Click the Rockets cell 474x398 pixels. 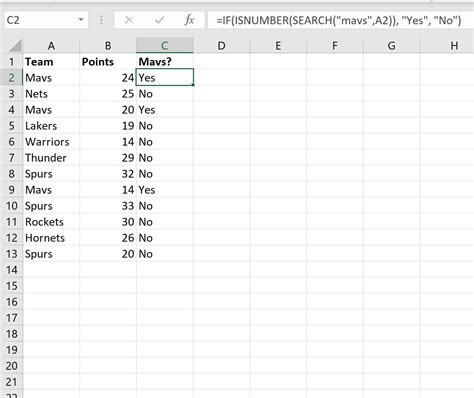(x=51, y=222)
